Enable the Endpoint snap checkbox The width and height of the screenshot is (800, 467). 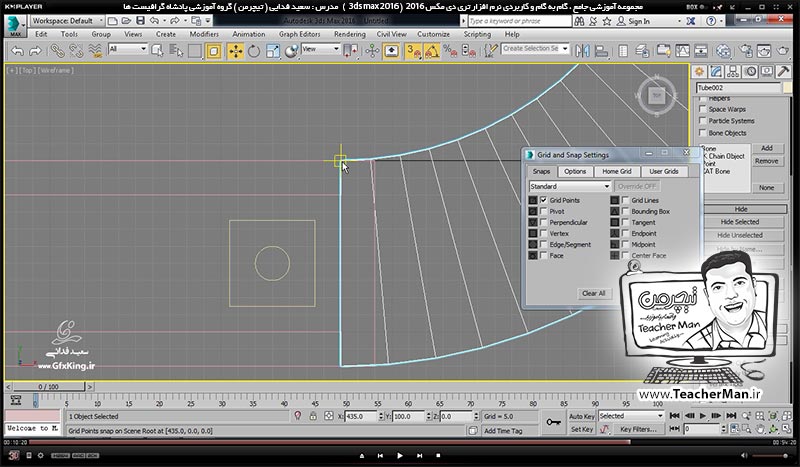point(626,233)
